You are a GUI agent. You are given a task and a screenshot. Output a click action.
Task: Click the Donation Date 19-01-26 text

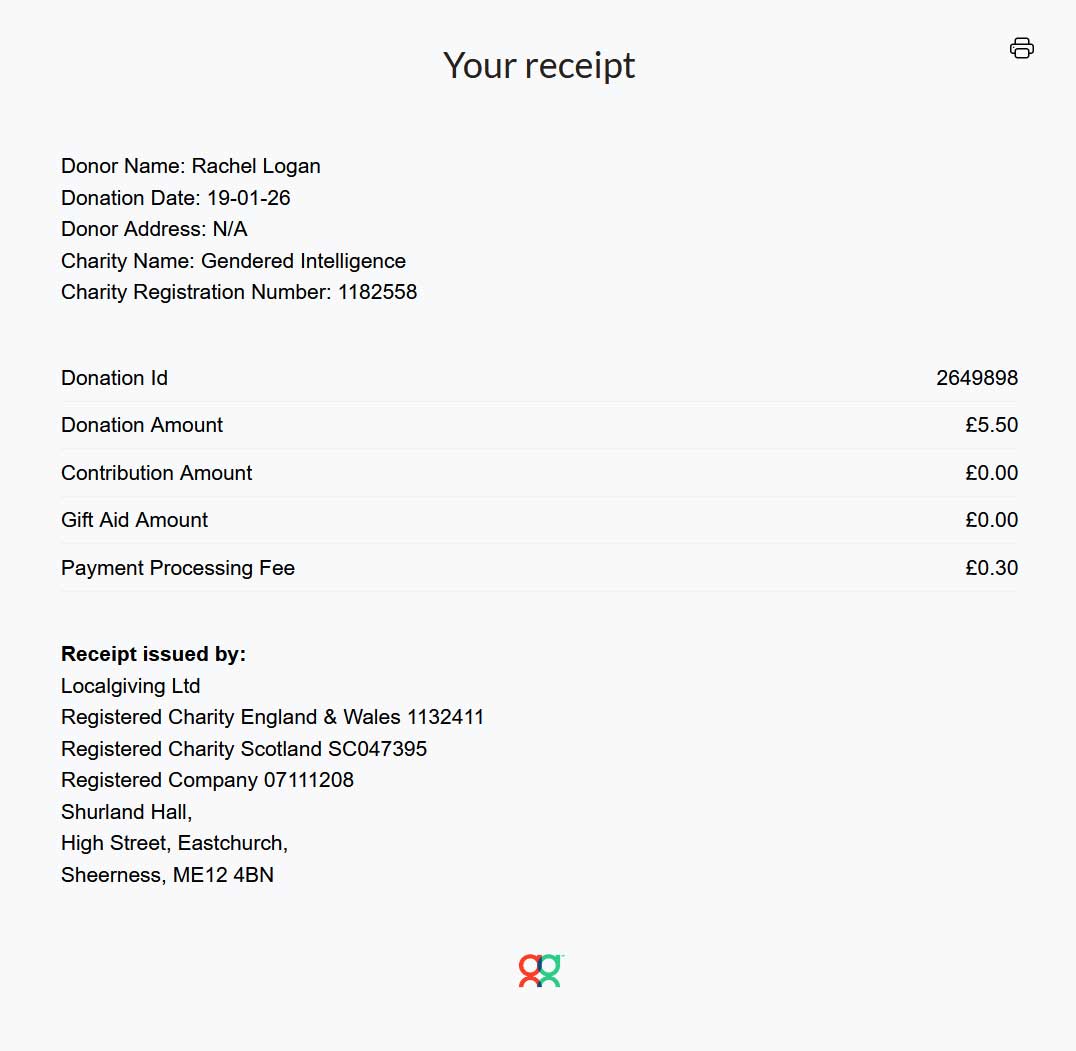(176, 198)
